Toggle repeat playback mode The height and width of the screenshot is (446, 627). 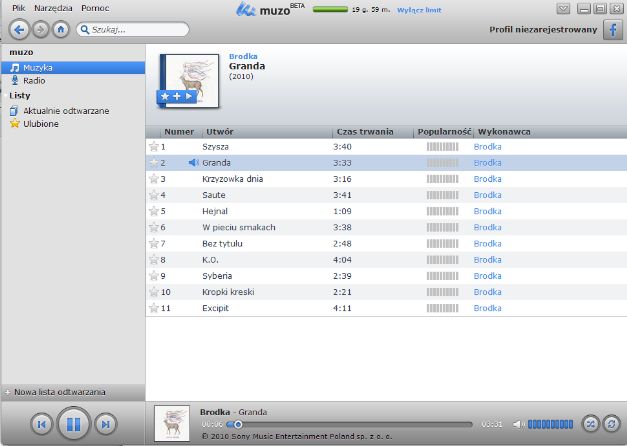coord(611,424)
